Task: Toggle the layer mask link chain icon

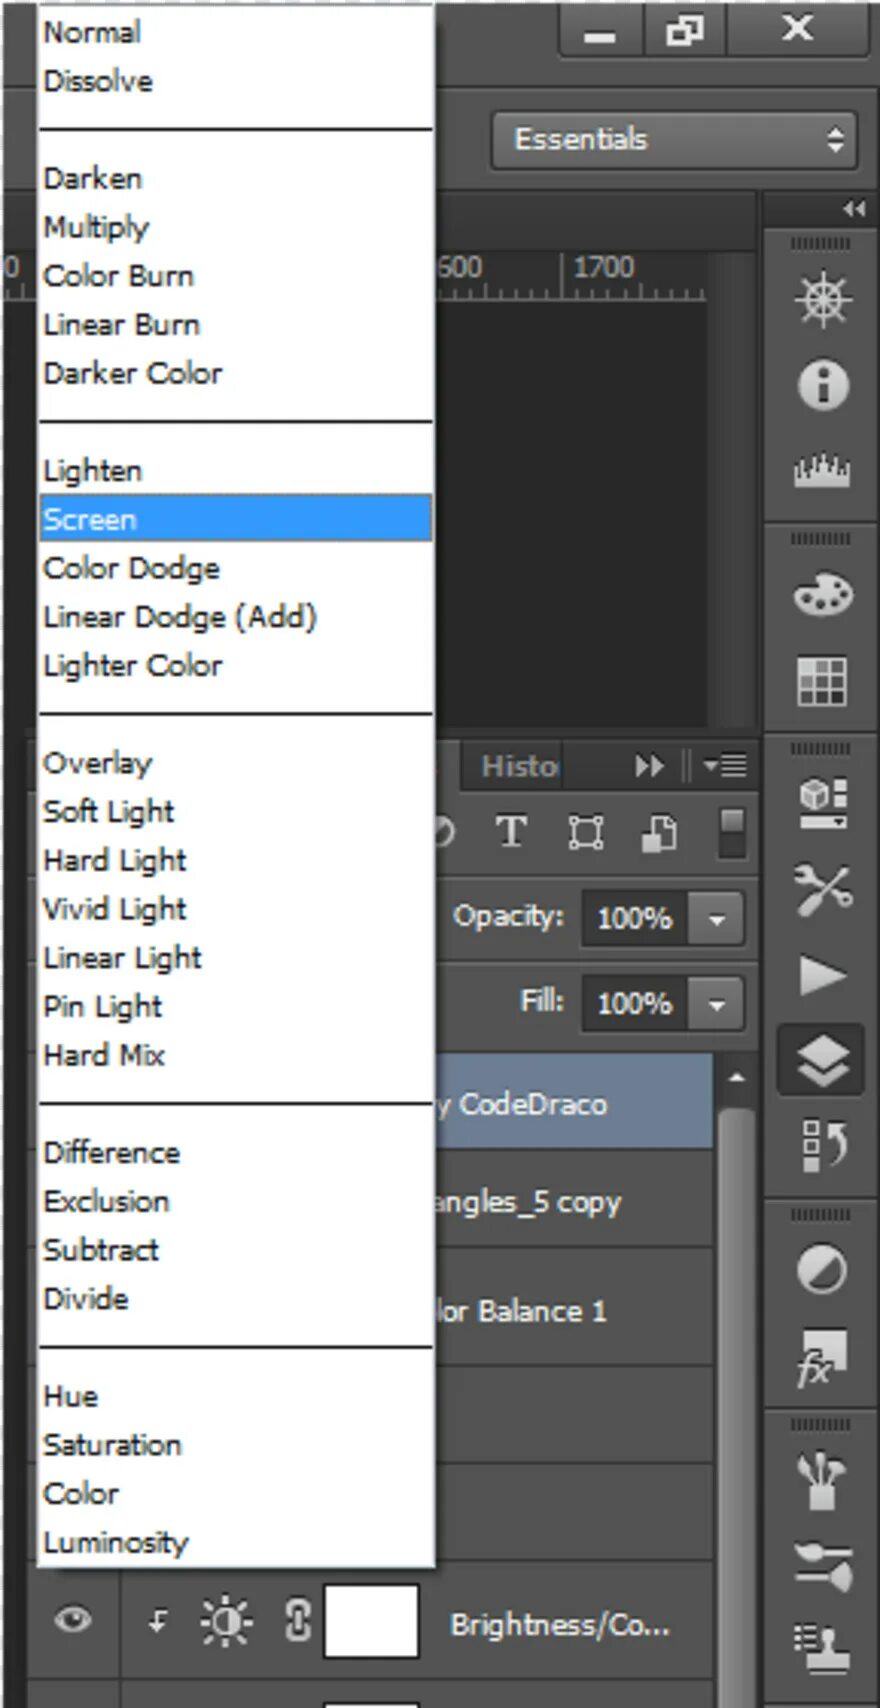Action: pos(297,1620)
